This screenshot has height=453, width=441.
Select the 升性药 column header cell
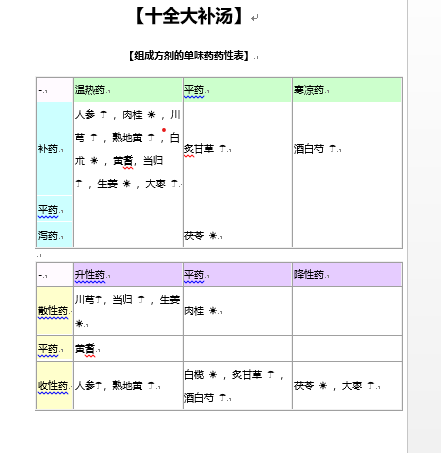pyautogui.click(x=128, y=275)
